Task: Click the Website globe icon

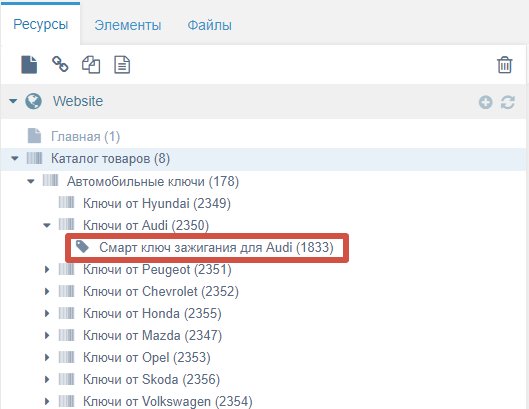Action: point(33,101)
